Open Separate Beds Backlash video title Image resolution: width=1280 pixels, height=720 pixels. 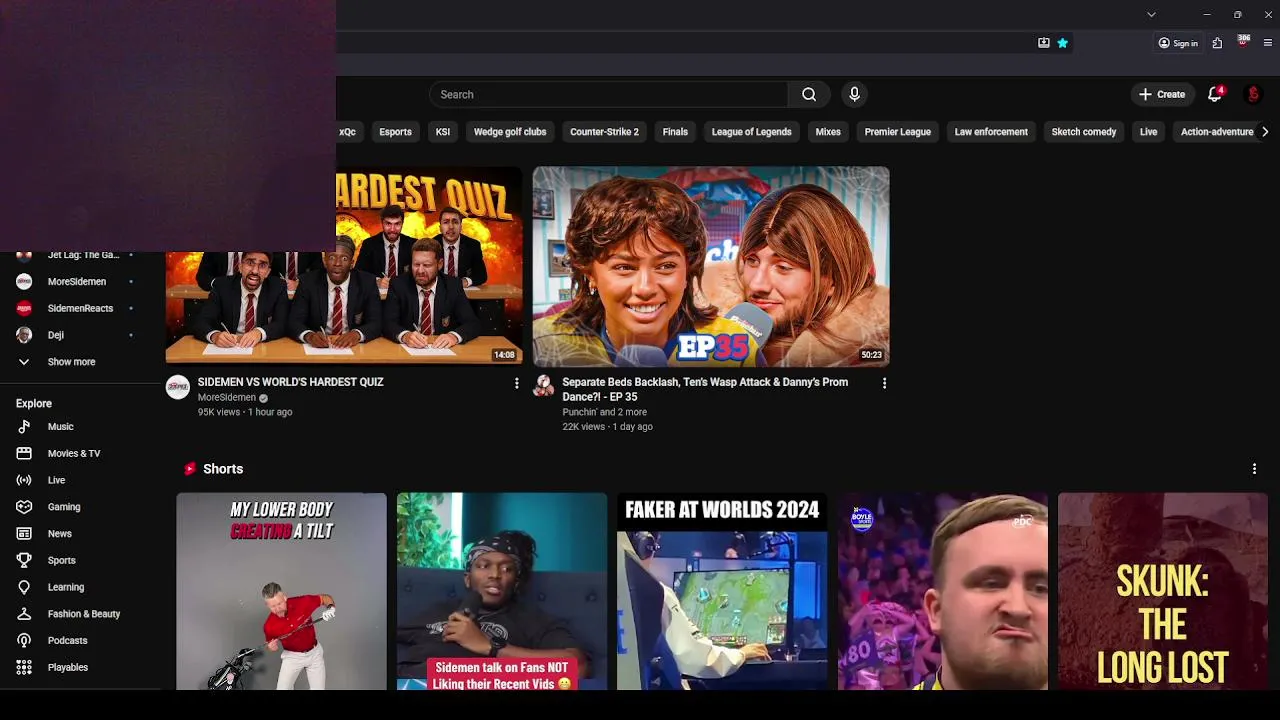705,389
